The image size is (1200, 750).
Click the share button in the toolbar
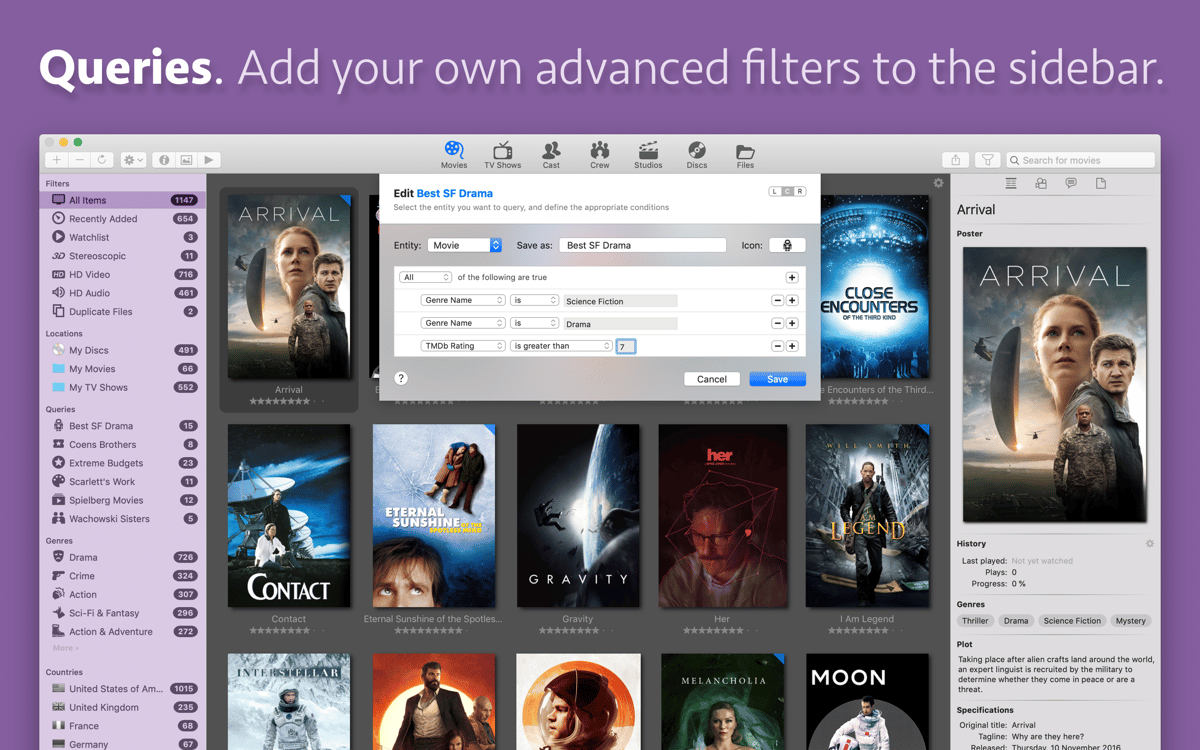click(955, 160)
